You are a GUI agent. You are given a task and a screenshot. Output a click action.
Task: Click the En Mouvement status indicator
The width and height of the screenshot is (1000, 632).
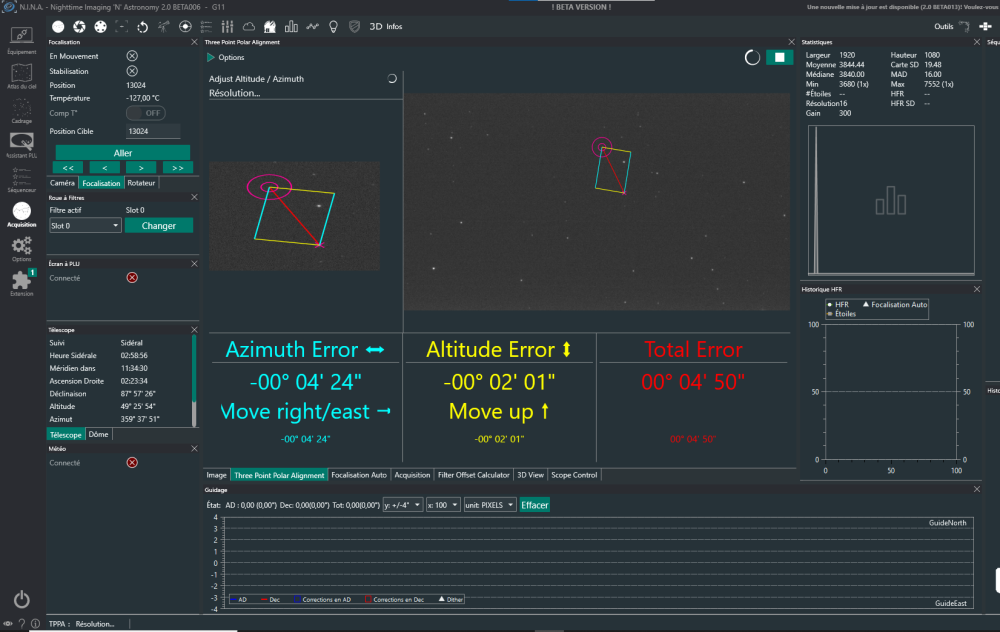click(x=132, y=56)
